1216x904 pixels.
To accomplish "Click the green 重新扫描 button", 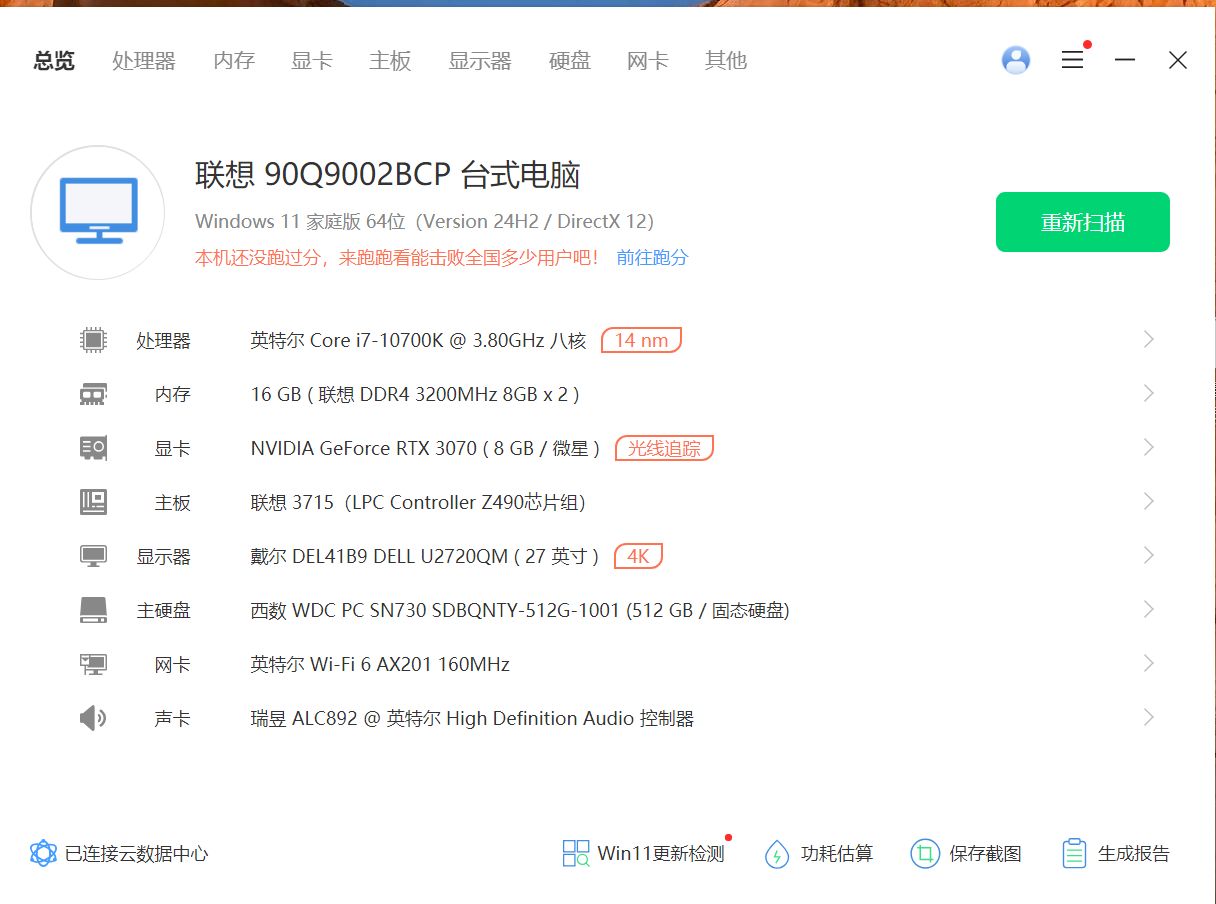I will click(1083, 222).
